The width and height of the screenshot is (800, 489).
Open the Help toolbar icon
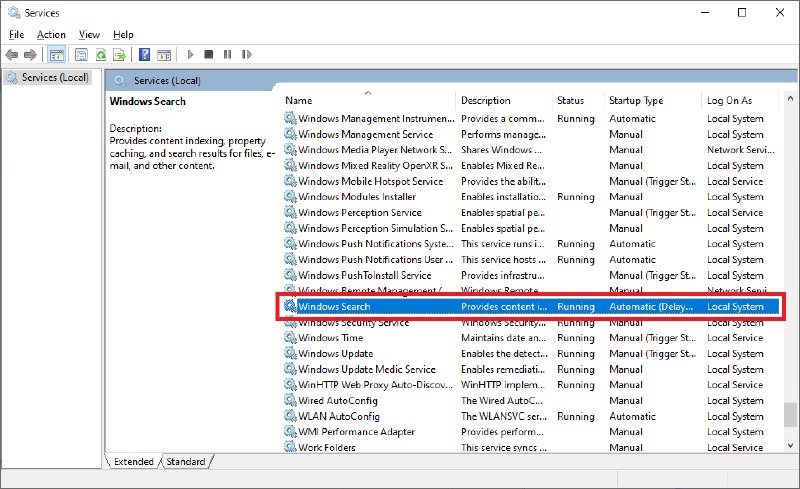144,54
